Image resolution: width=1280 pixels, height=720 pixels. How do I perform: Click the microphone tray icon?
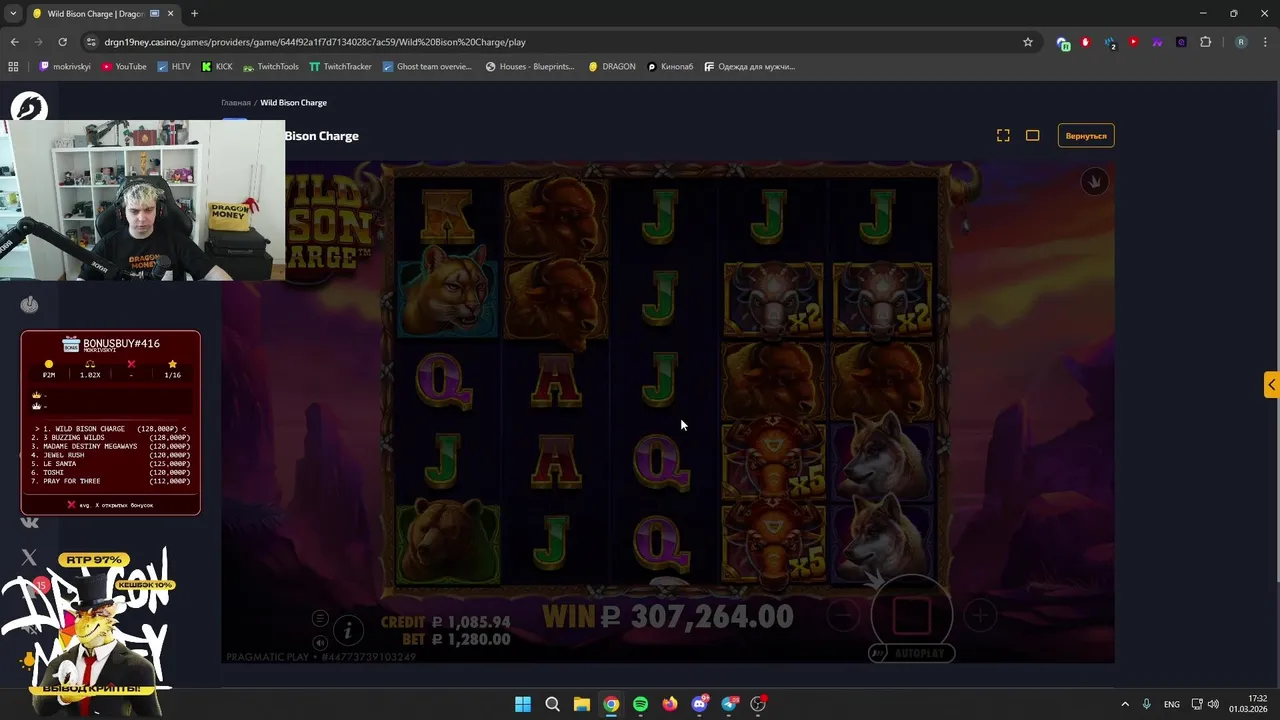pos(1147,704)
